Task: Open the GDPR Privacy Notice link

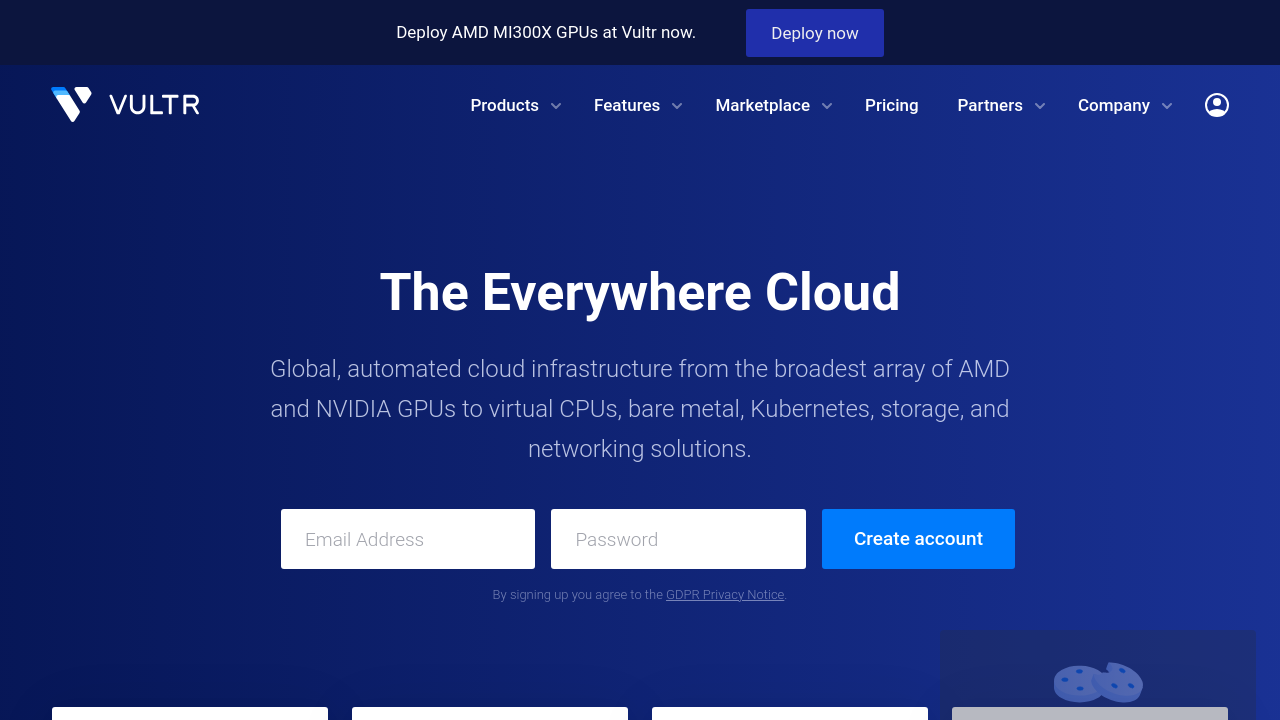Action: [725, 595]
